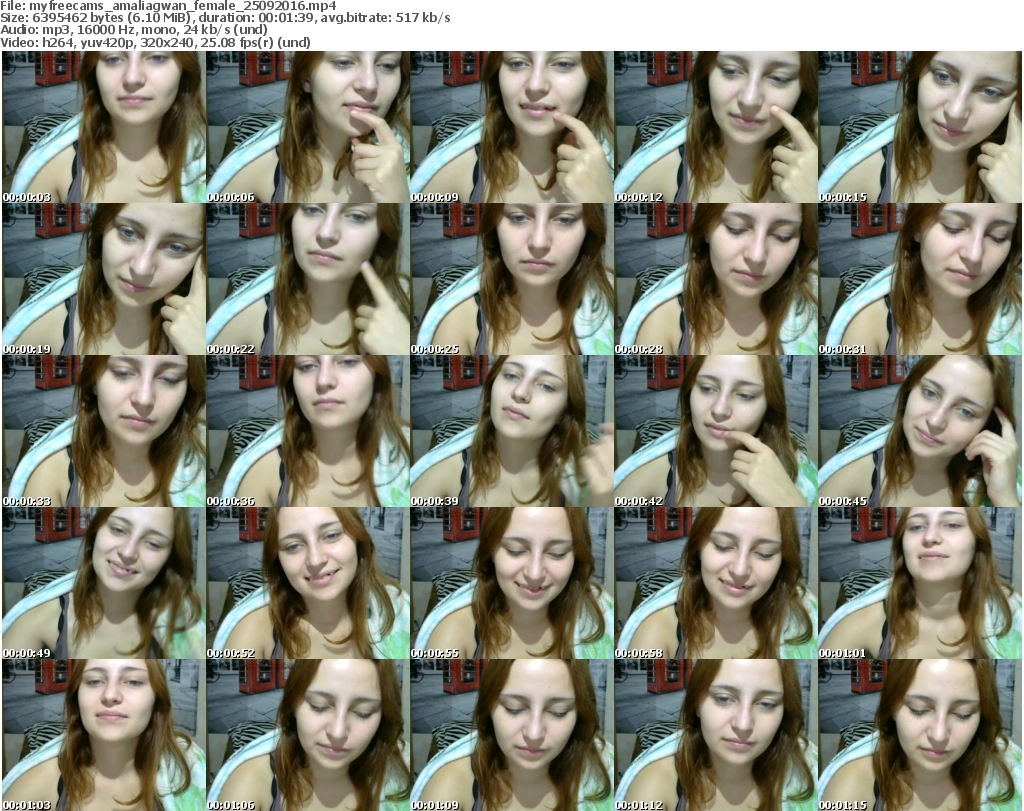Click the frame timestamped 00:00:39
Viewport: 1024px width, 811px height.
pyautogui.click(x=512, y=431)
